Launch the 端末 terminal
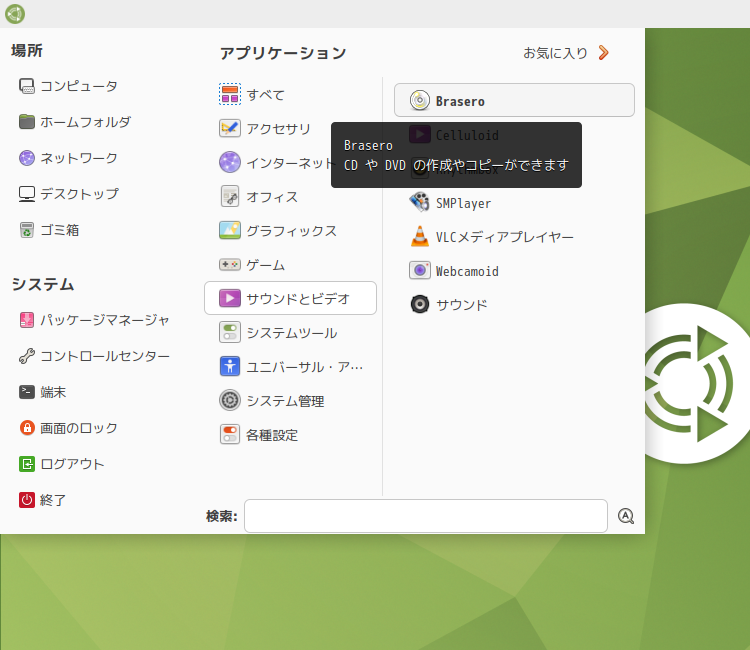 43,392
